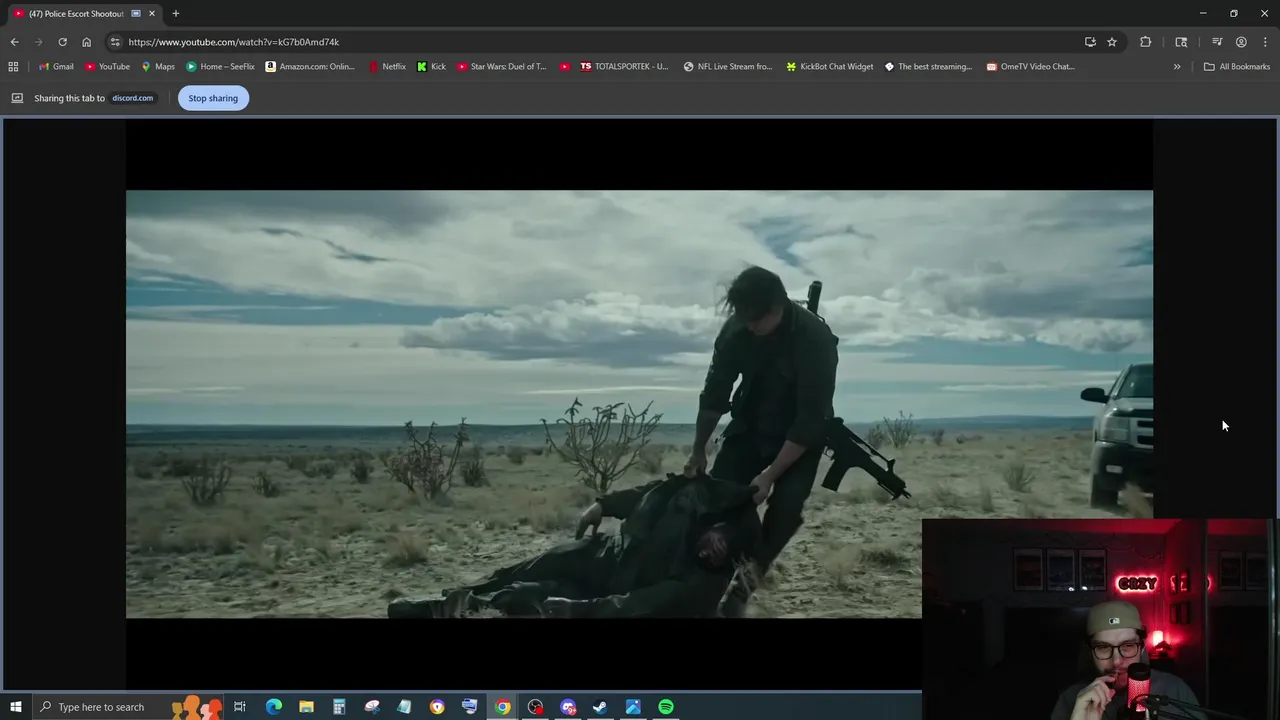Click the discord.com sharing label
Image resolution: width=1280 pixels, height=720 pixels.
click(132, 98)
